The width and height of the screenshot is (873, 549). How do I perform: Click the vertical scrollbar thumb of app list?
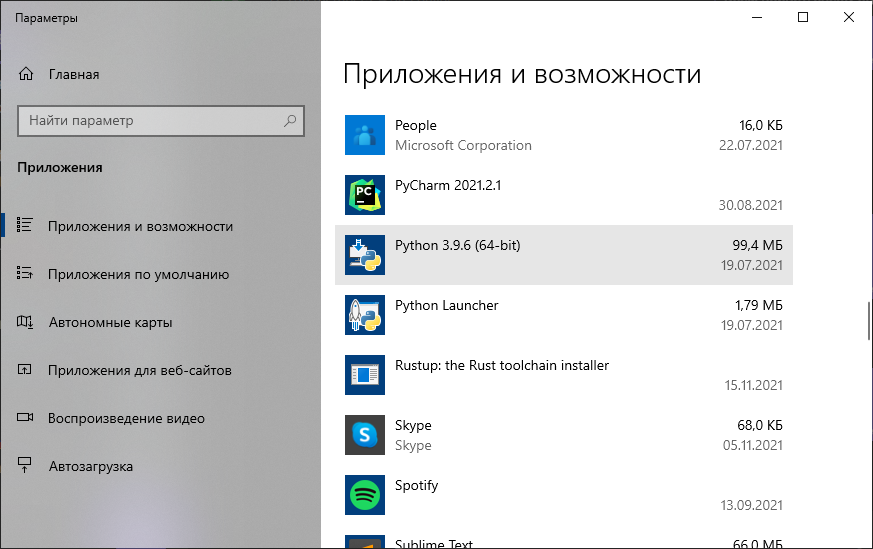[x=869, y=321]
